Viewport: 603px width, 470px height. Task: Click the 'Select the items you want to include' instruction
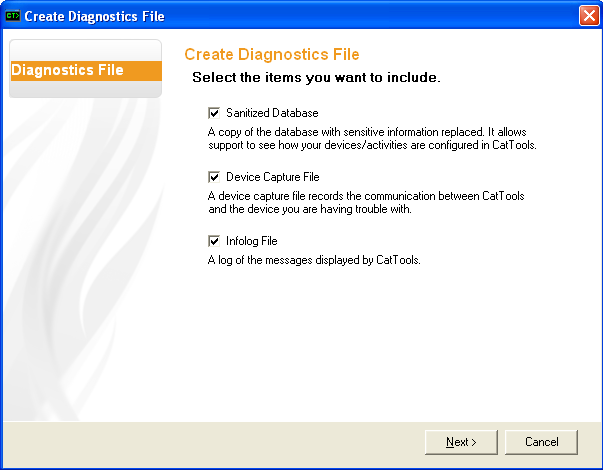coord(316,77)
